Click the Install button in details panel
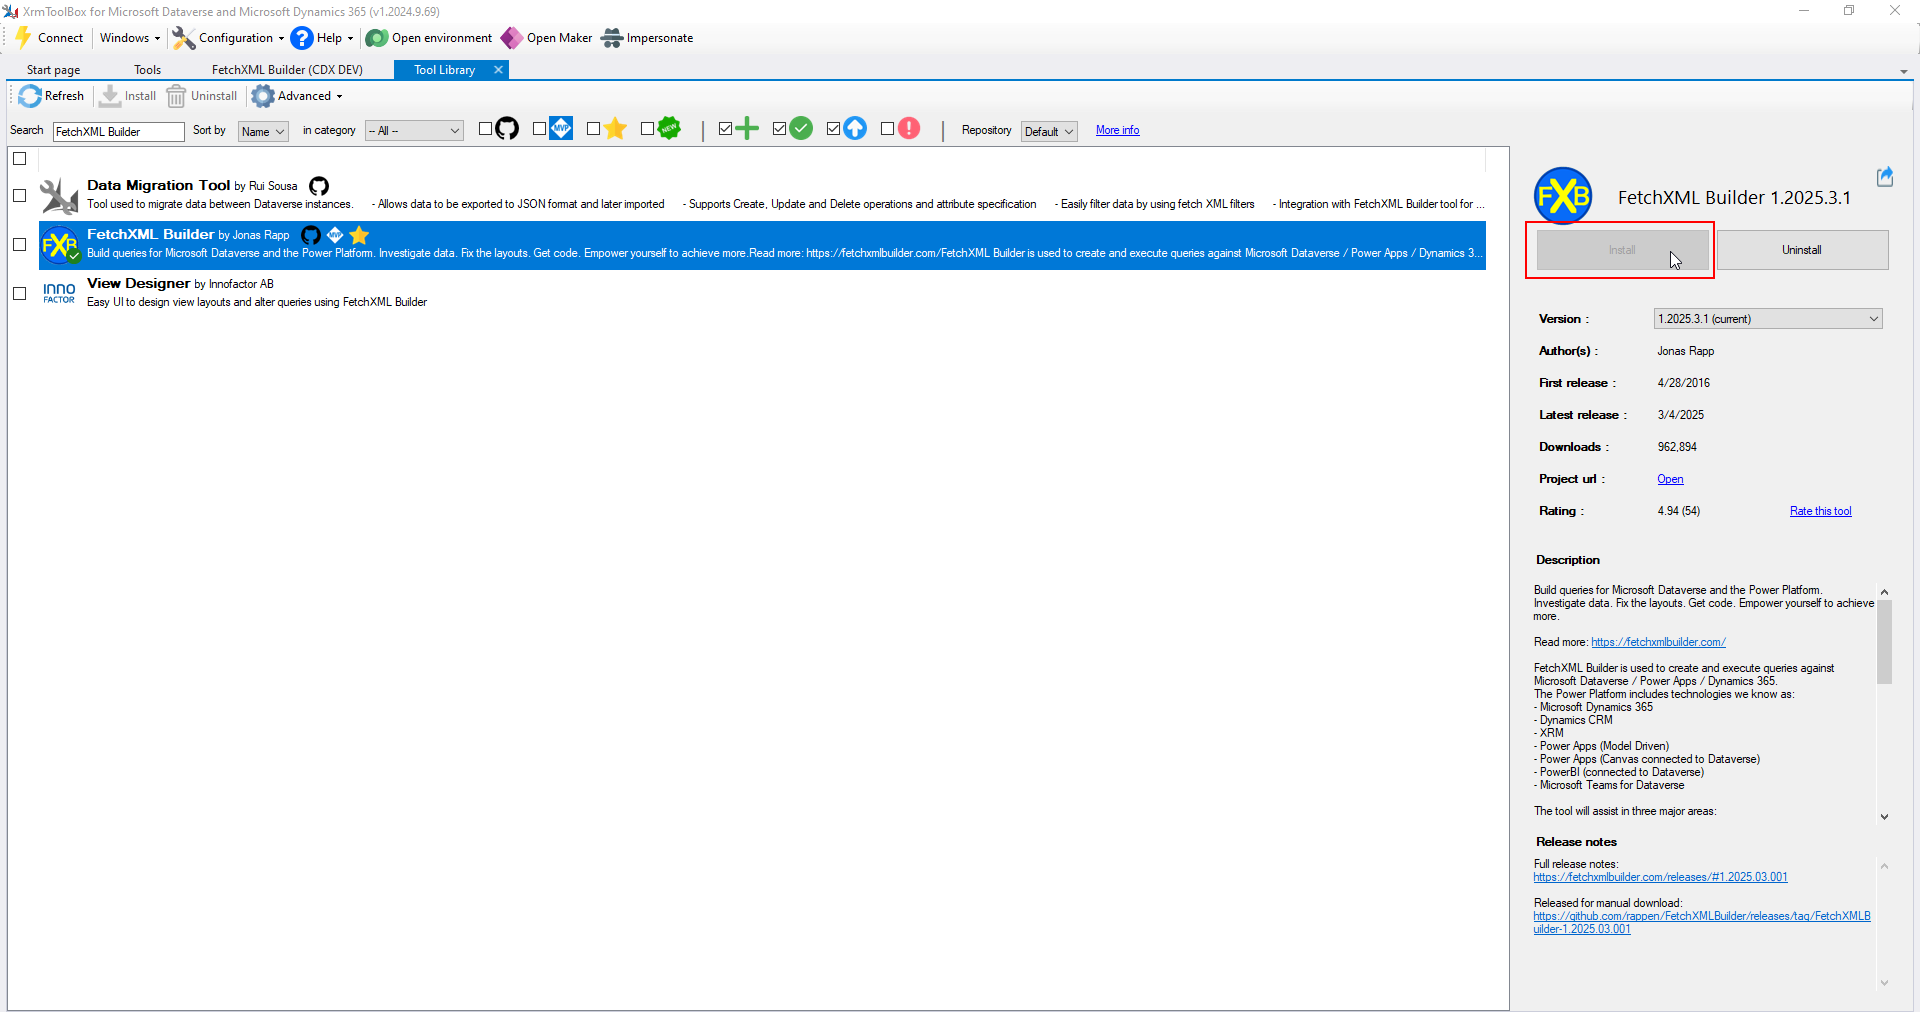This screenshot has width=1920, height=1012. 1622,250
